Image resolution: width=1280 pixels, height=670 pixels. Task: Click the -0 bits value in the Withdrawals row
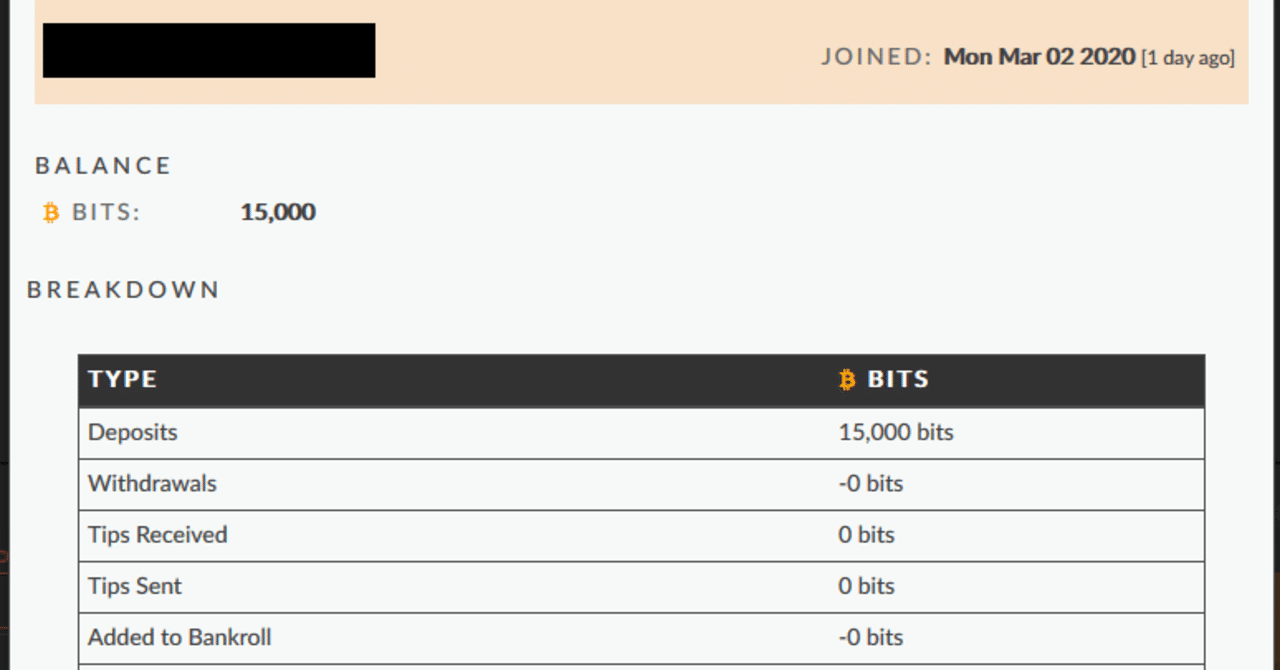870,484
